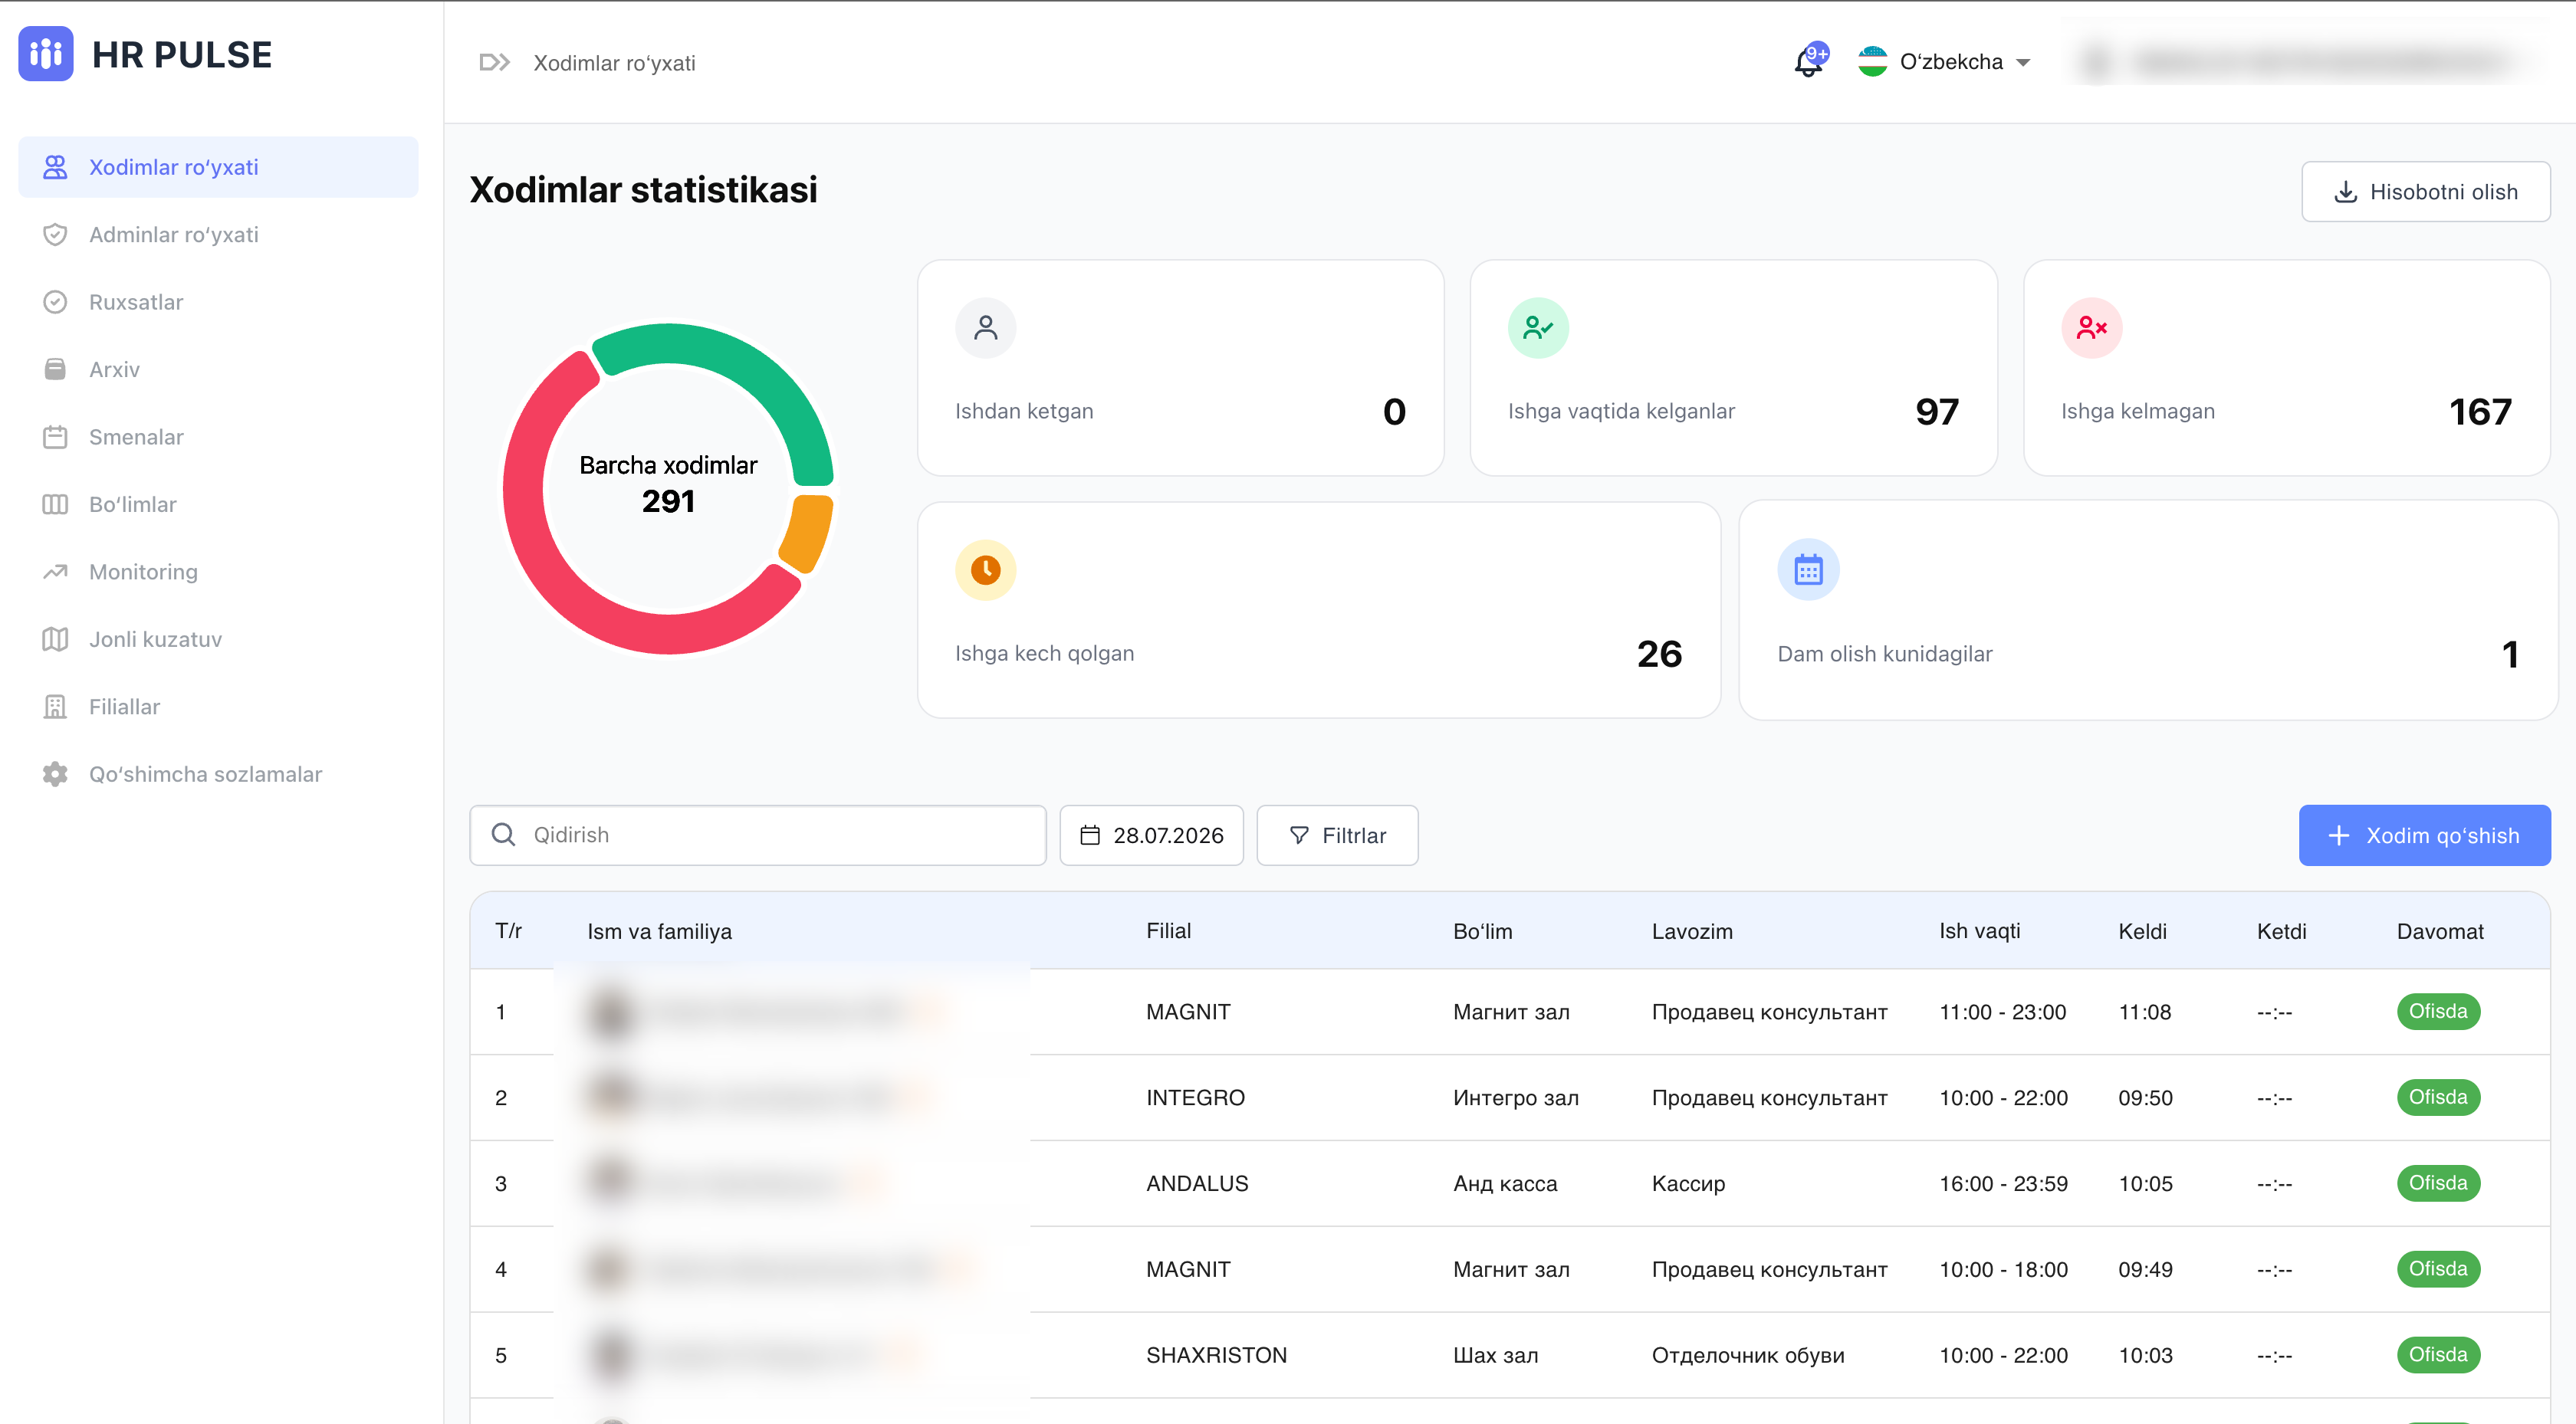Viewport: 2576px width, 1424px height.
Task: Click the orange segment of the donut chart
Action: pyautogui.click(x=807, y=532)
